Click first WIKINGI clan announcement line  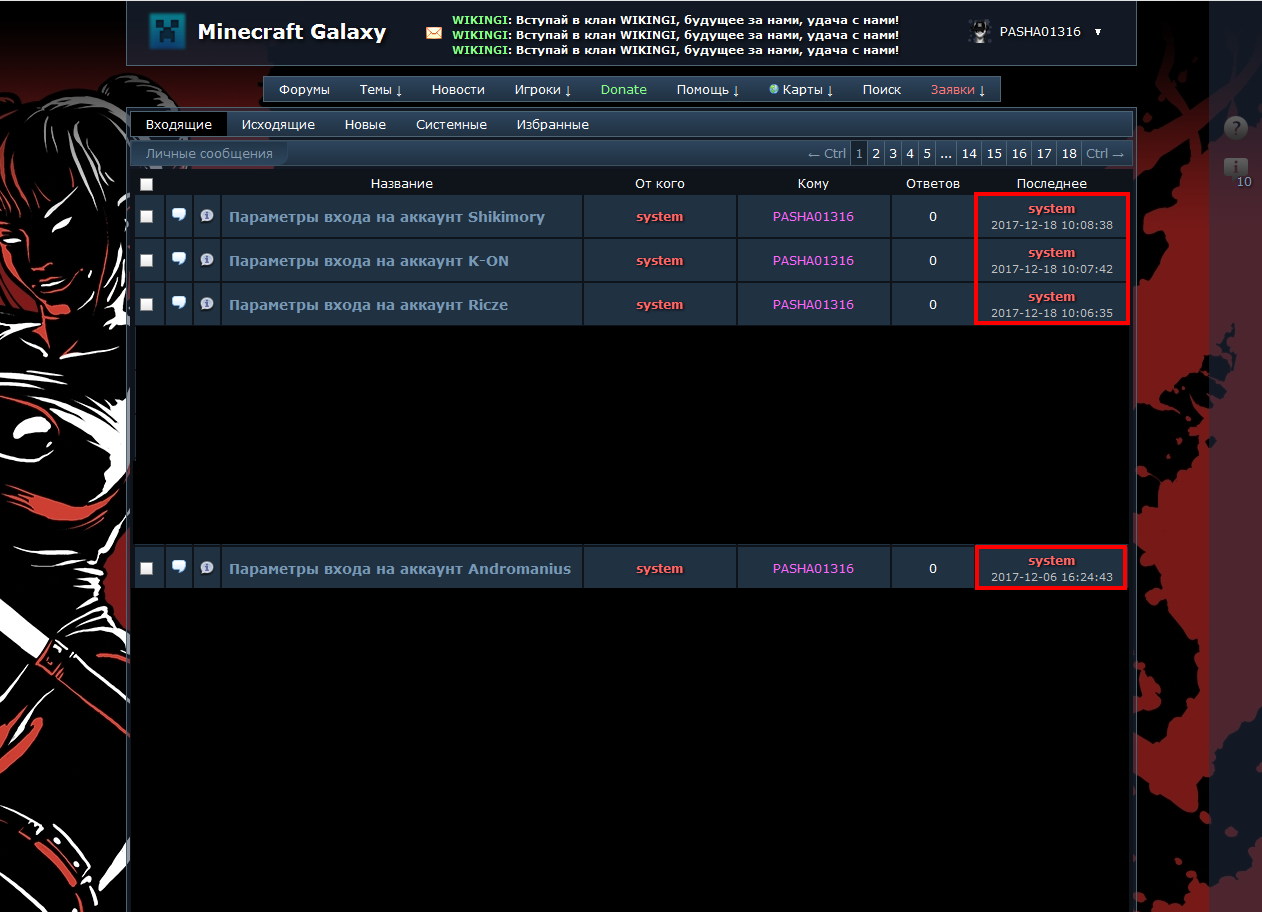point(675,20)
